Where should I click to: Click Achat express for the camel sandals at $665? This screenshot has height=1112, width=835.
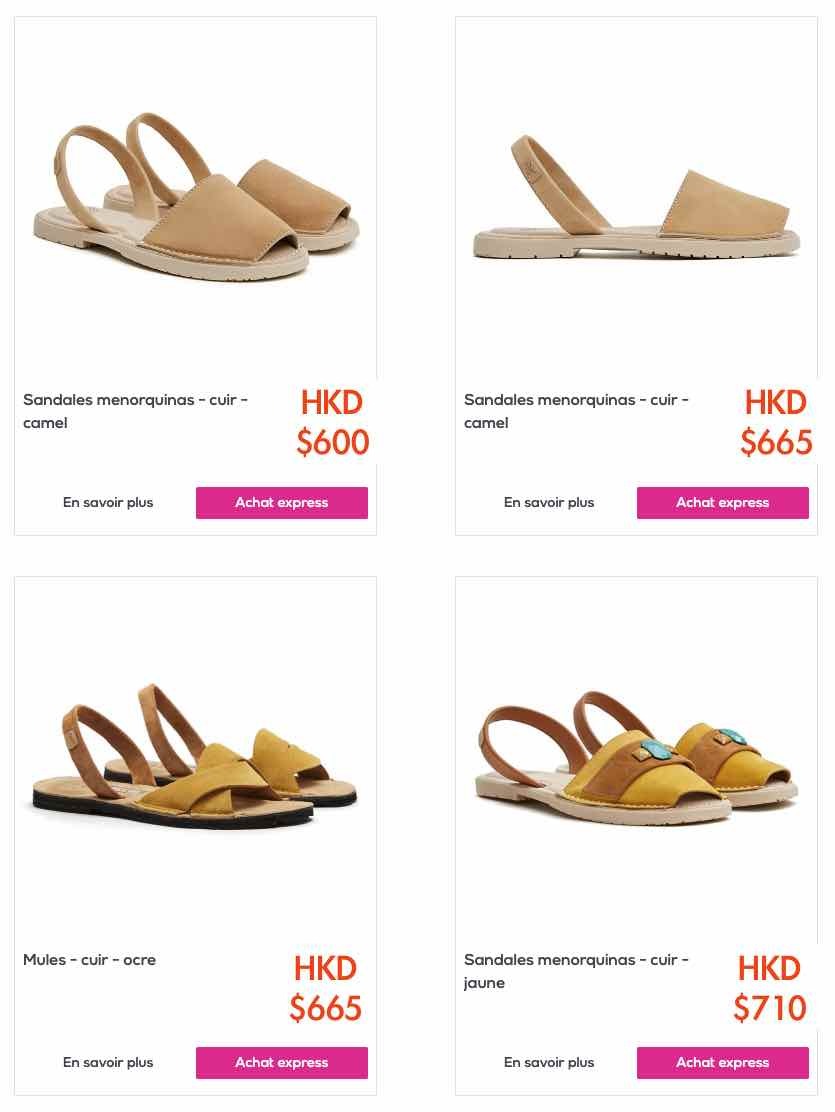(x=722, y=502)
